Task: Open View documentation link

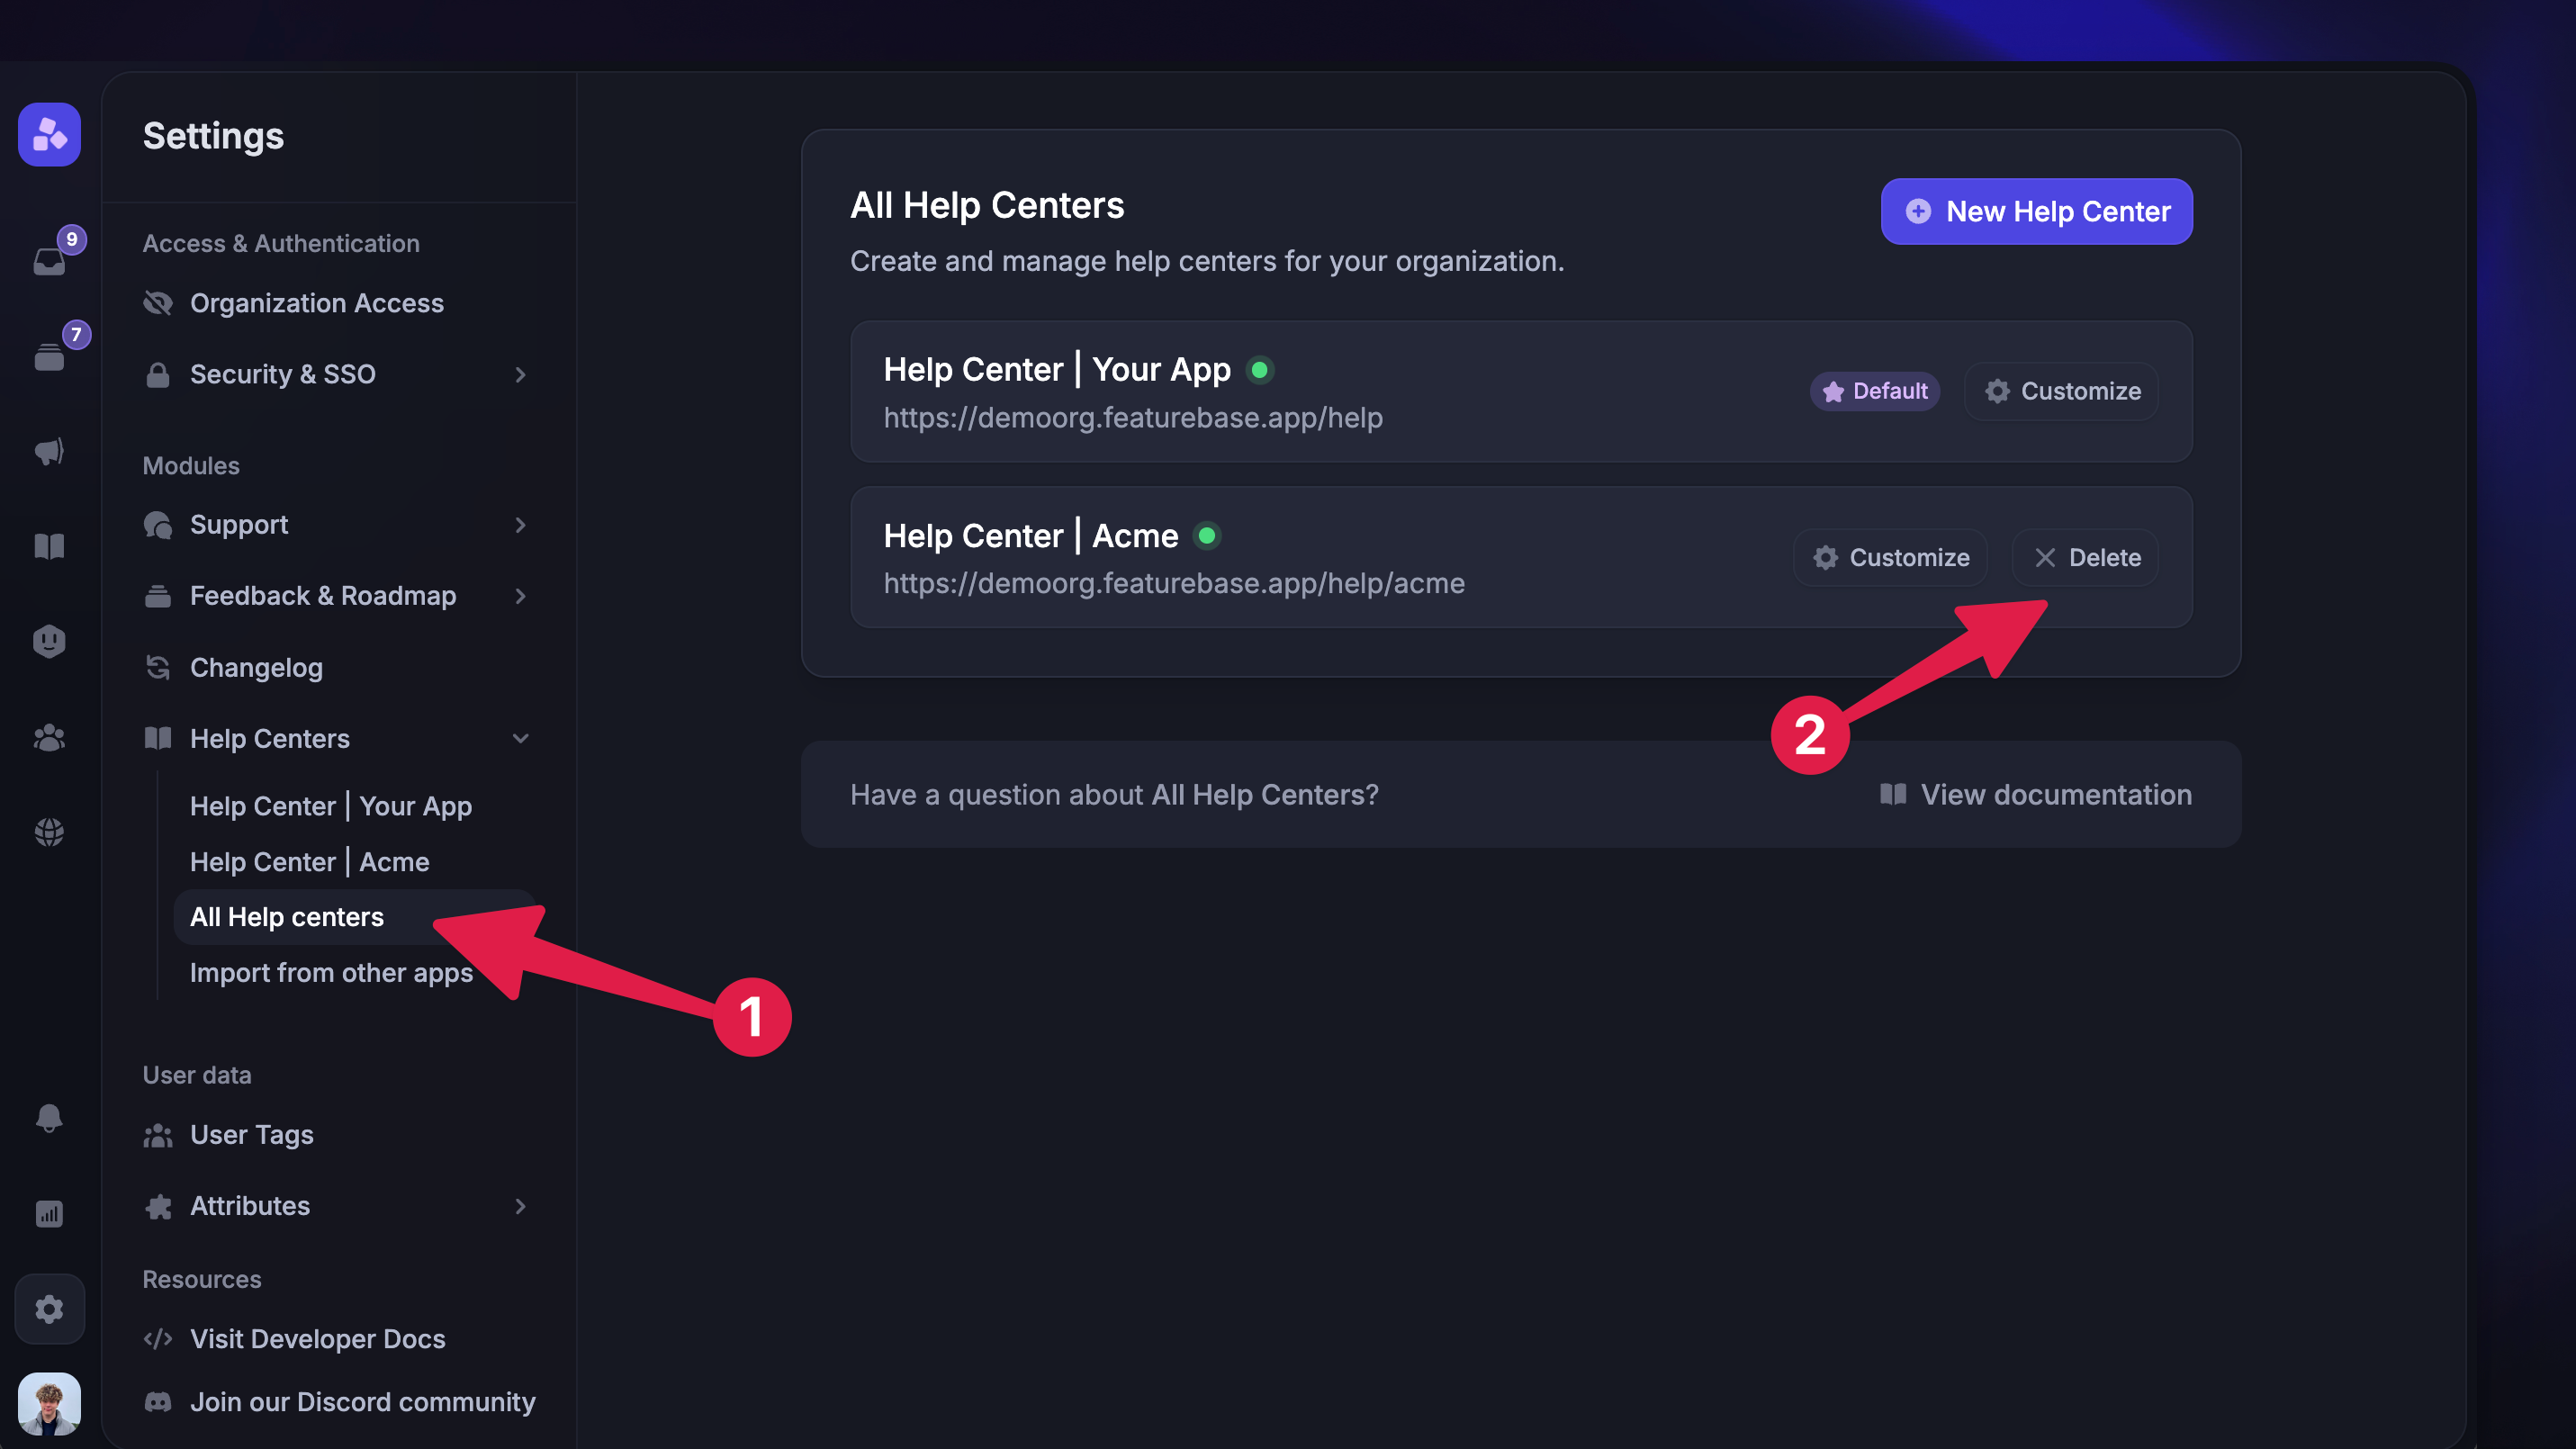Action: pyautogui.click(x=2036, y=794)
